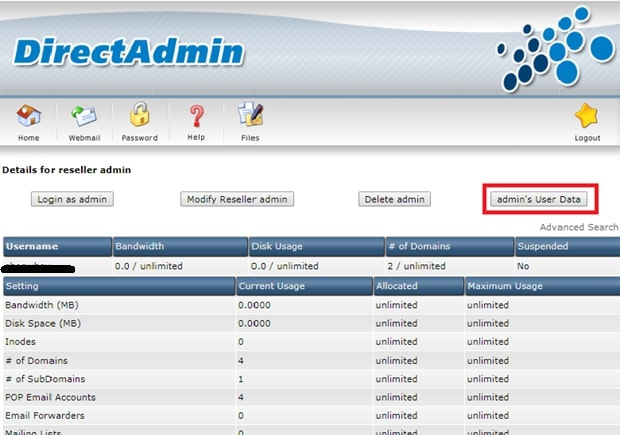Sort by the Username column header
This screenshot has width=620, height=435.
click(x=57, y=246)
